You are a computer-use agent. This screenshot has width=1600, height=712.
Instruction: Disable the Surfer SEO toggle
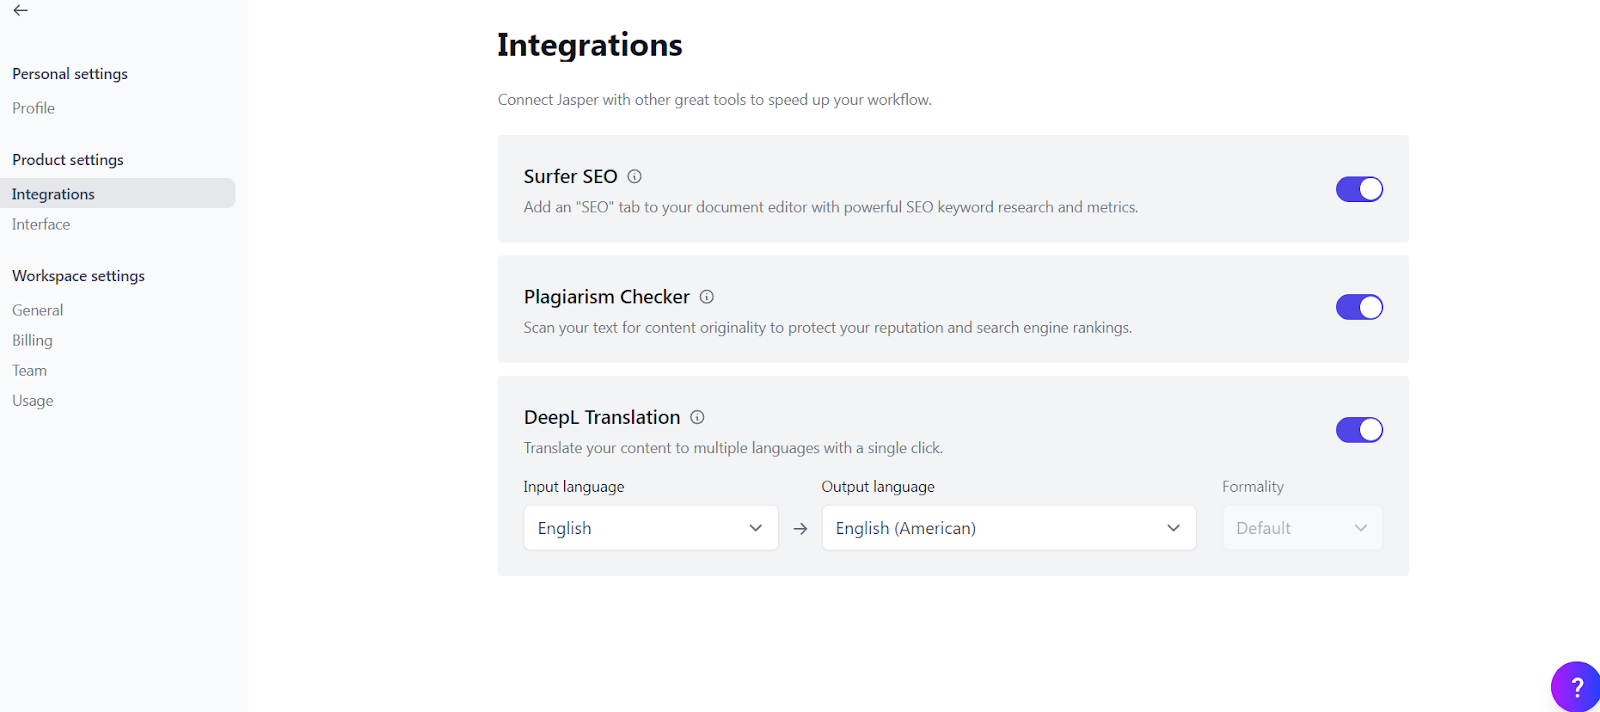click(1359, 189)
